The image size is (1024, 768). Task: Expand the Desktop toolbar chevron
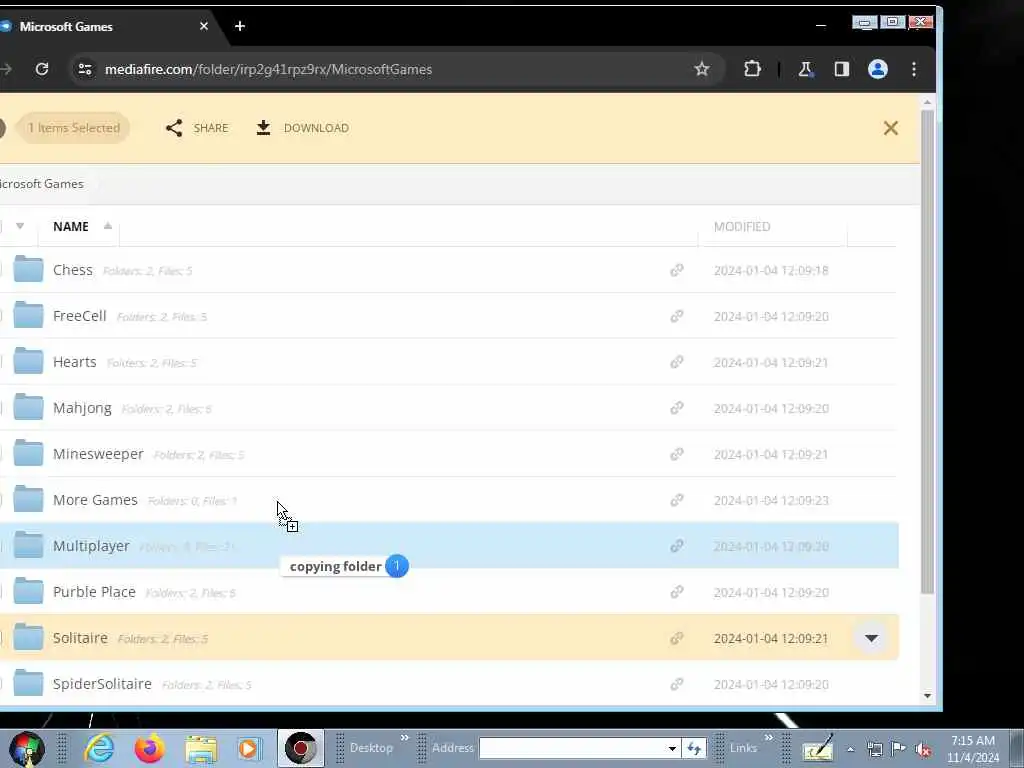click(x=404, y=738)
